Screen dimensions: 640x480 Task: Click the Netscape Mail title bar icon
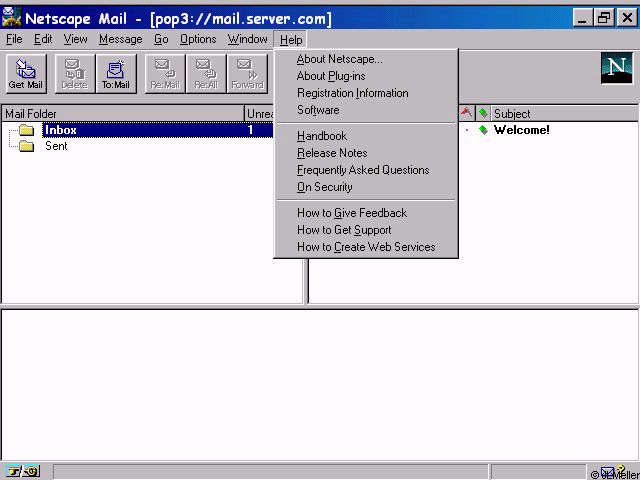[x=11, y=17]
